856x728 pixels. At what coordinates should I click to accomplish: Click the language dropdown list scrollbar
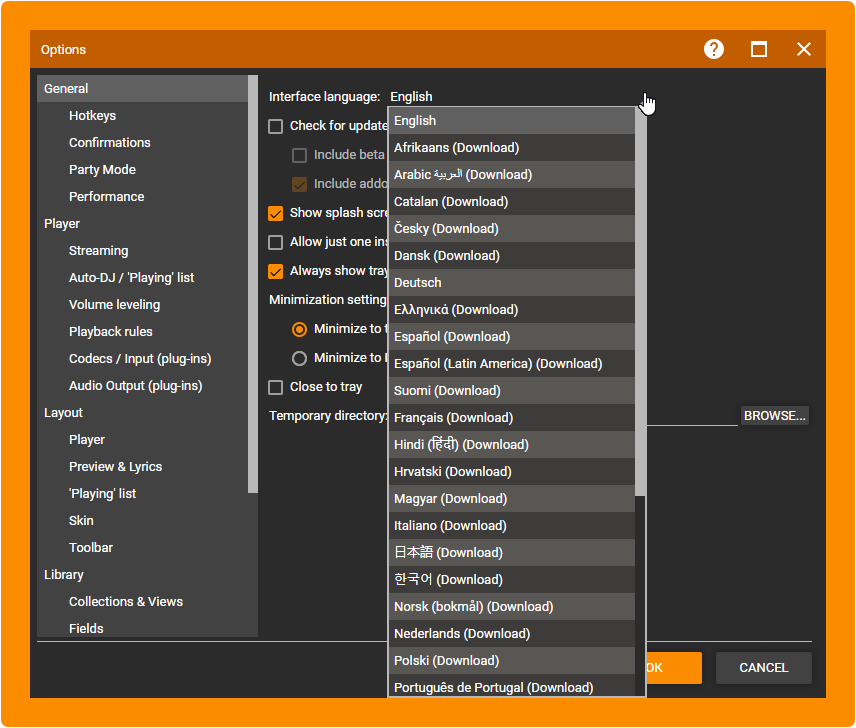point(640,300)
